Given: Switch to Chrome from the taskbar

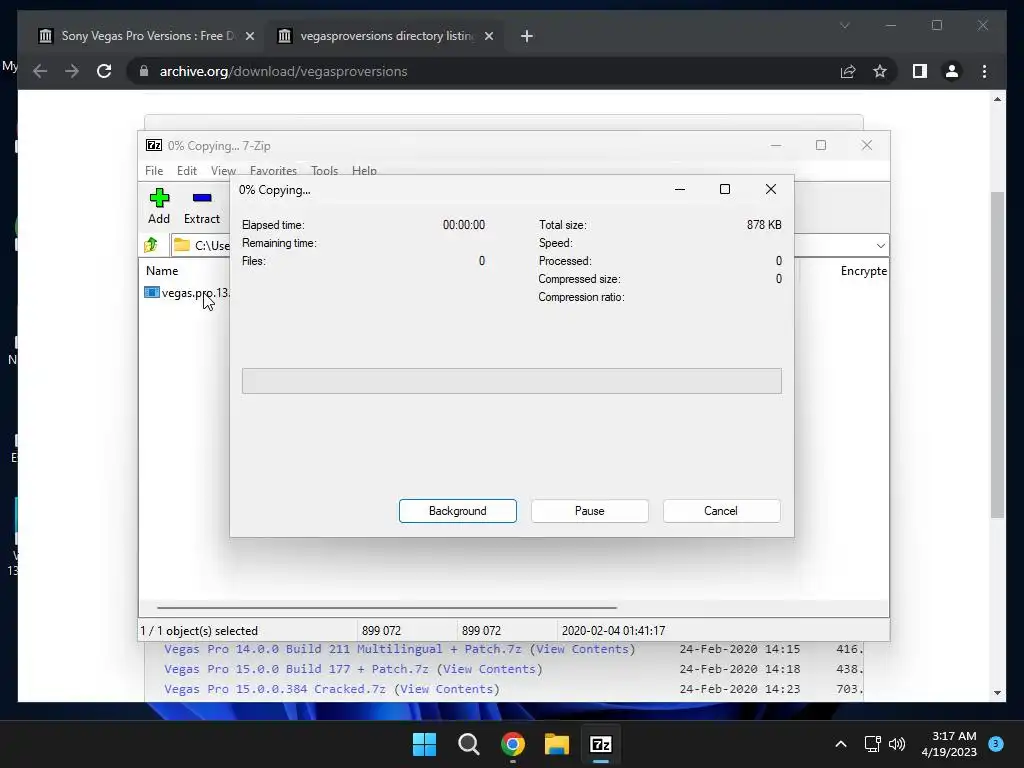Looking at the screenshot, I should pos(513,744).
